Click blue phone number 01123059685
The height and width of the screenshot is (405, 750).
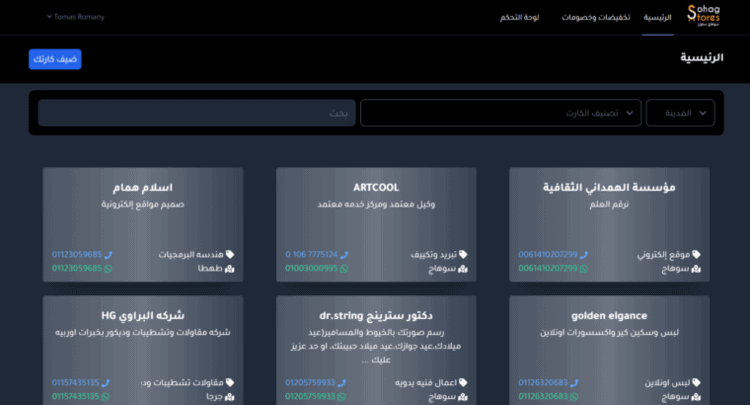pos(77,254)
